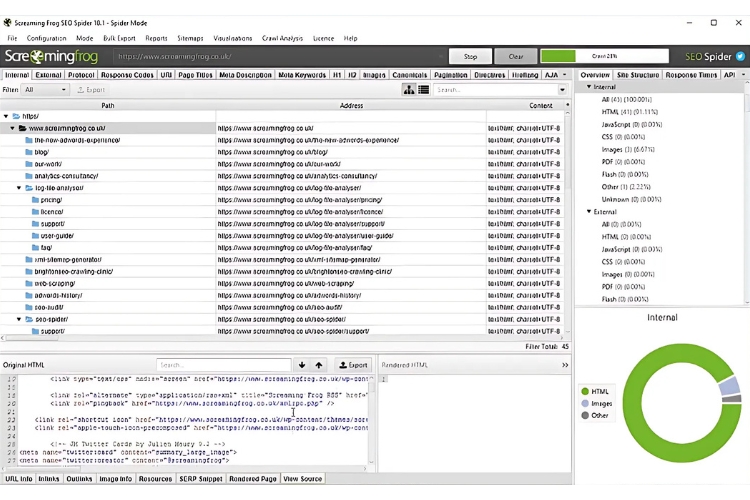Click the pricing/ folder icon
The height and width of the screenshot is (500, 750).
tap(35, 200)
